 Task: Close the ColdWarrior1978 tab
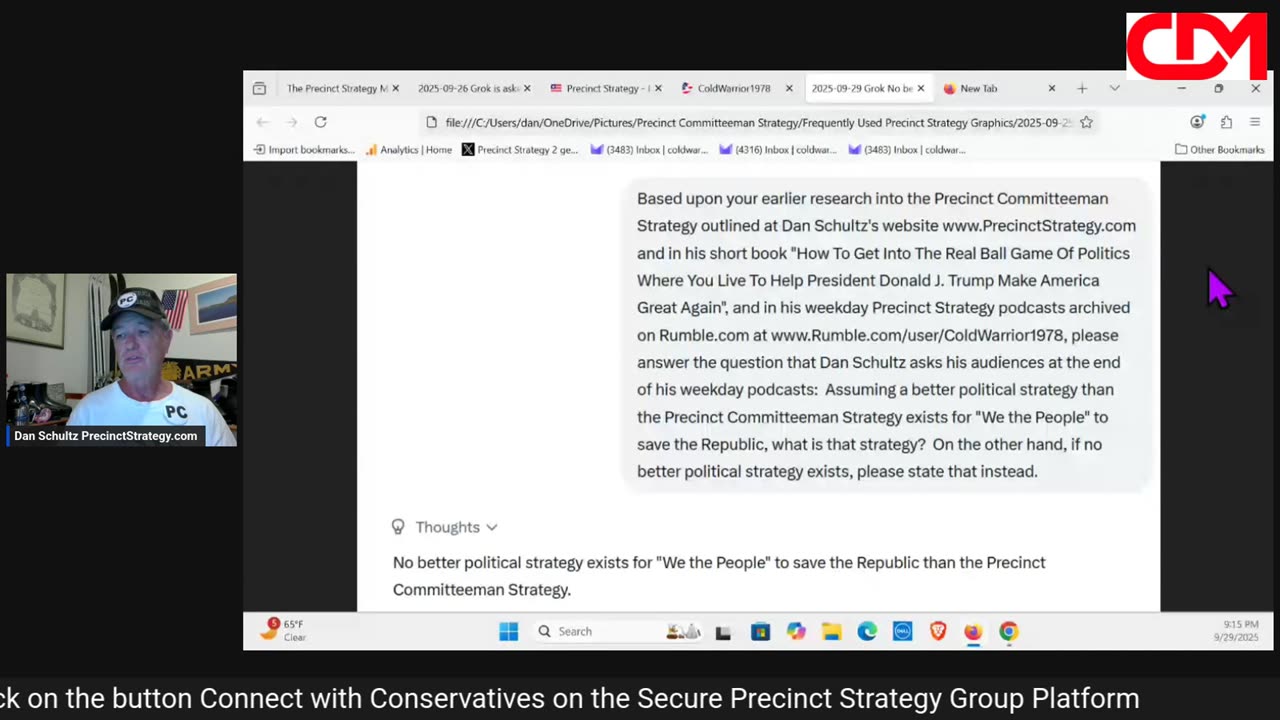[789, 88]
